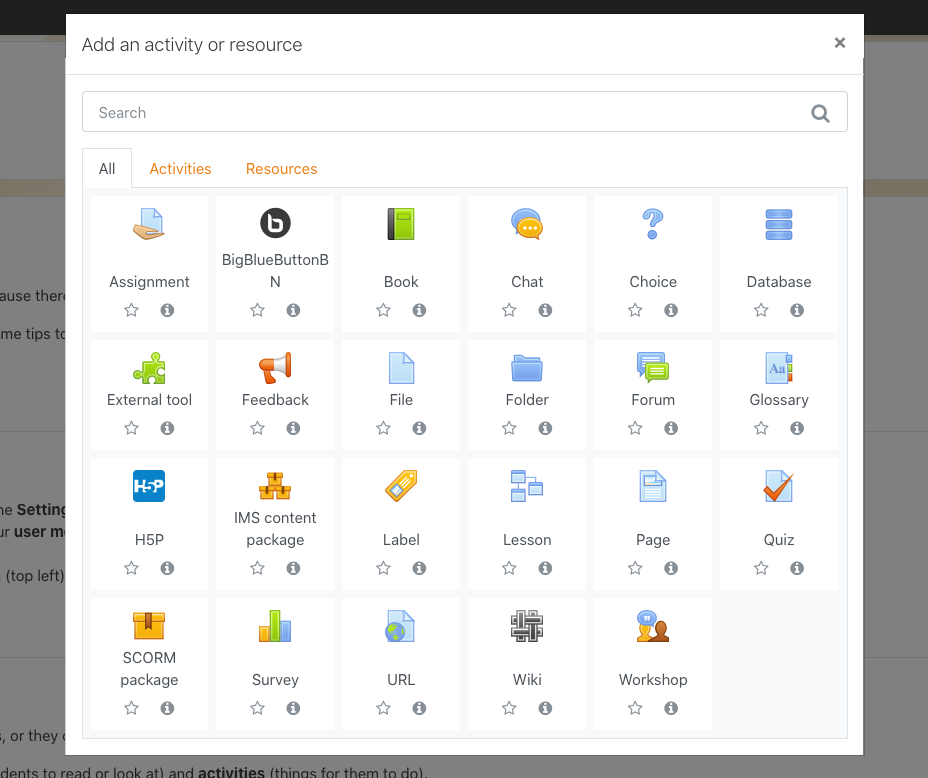The image size is (928, 778).
Task: Select the Folder resource icon
Action: (527, 367)
